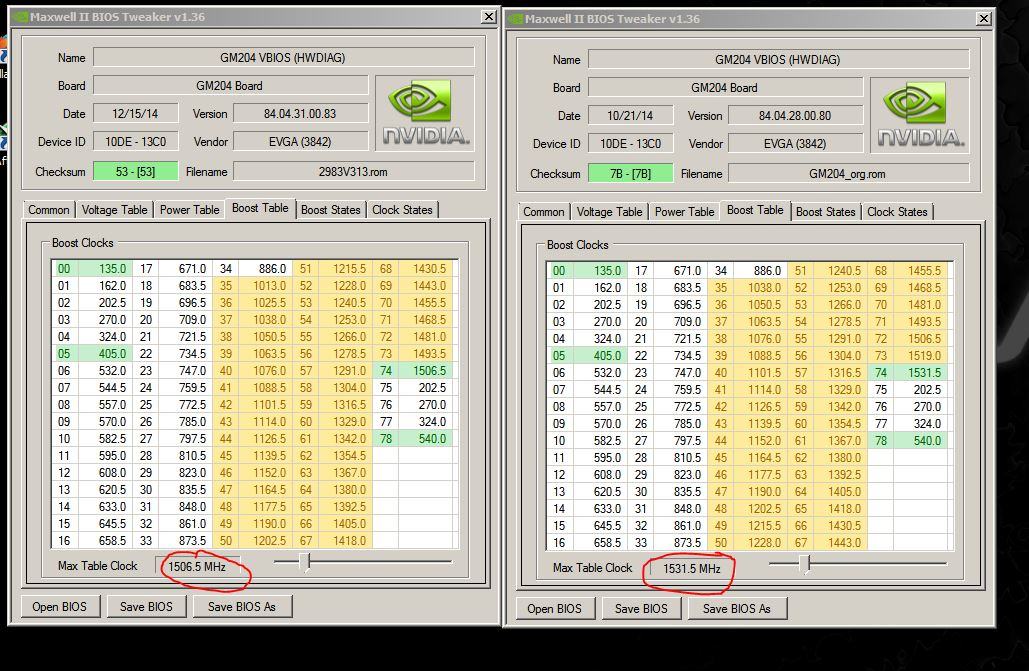Viewport: 1029px width, 671px height.
Task: Select cell 540.0 at index 78, right table
Action: click(x=920, y=441)
